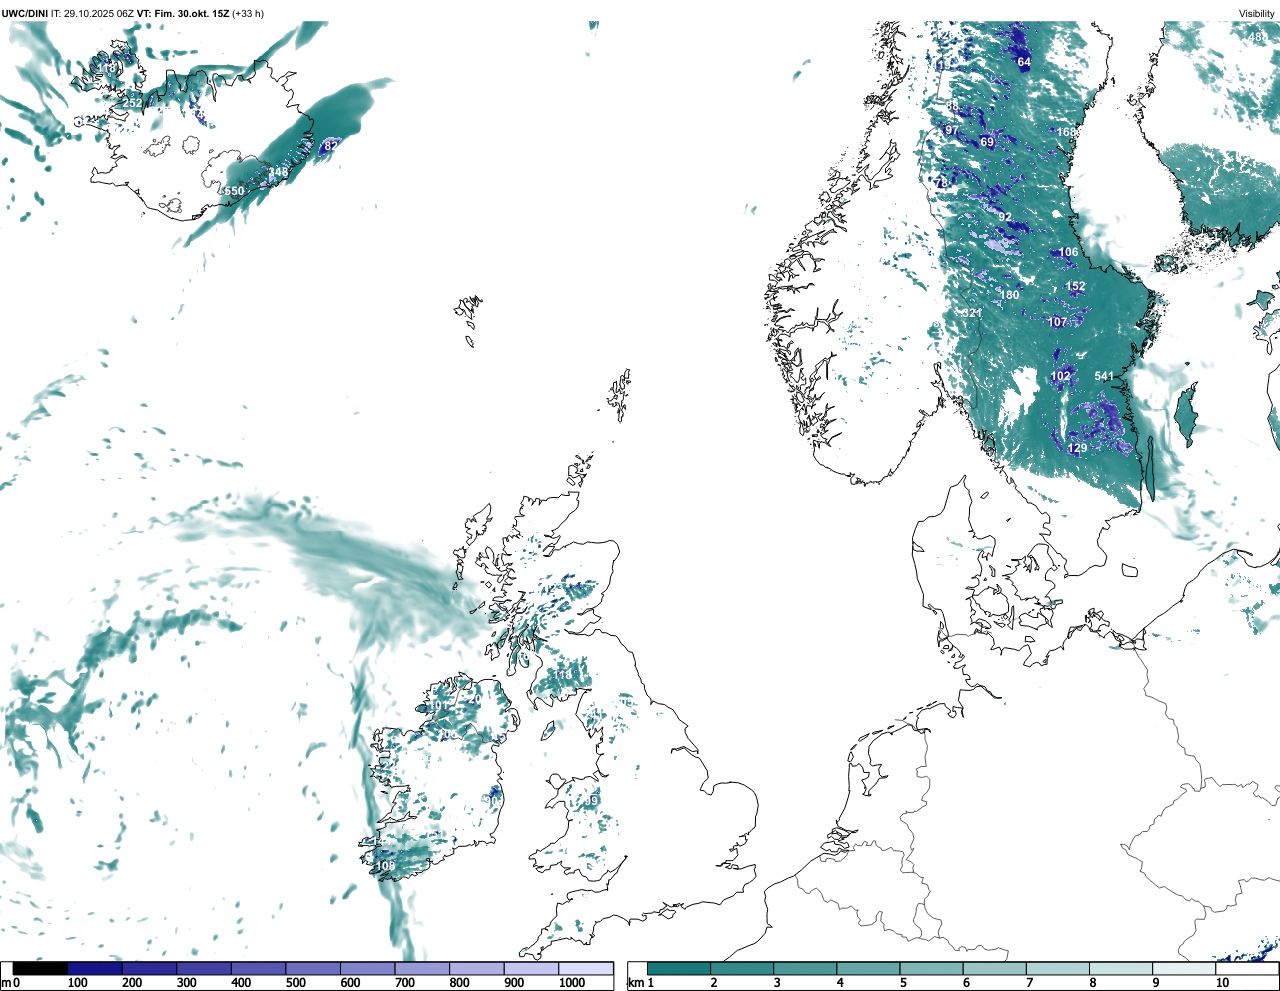
Task: Click the 8–9 km pale teal swatch
Action: click(1120, 968)
